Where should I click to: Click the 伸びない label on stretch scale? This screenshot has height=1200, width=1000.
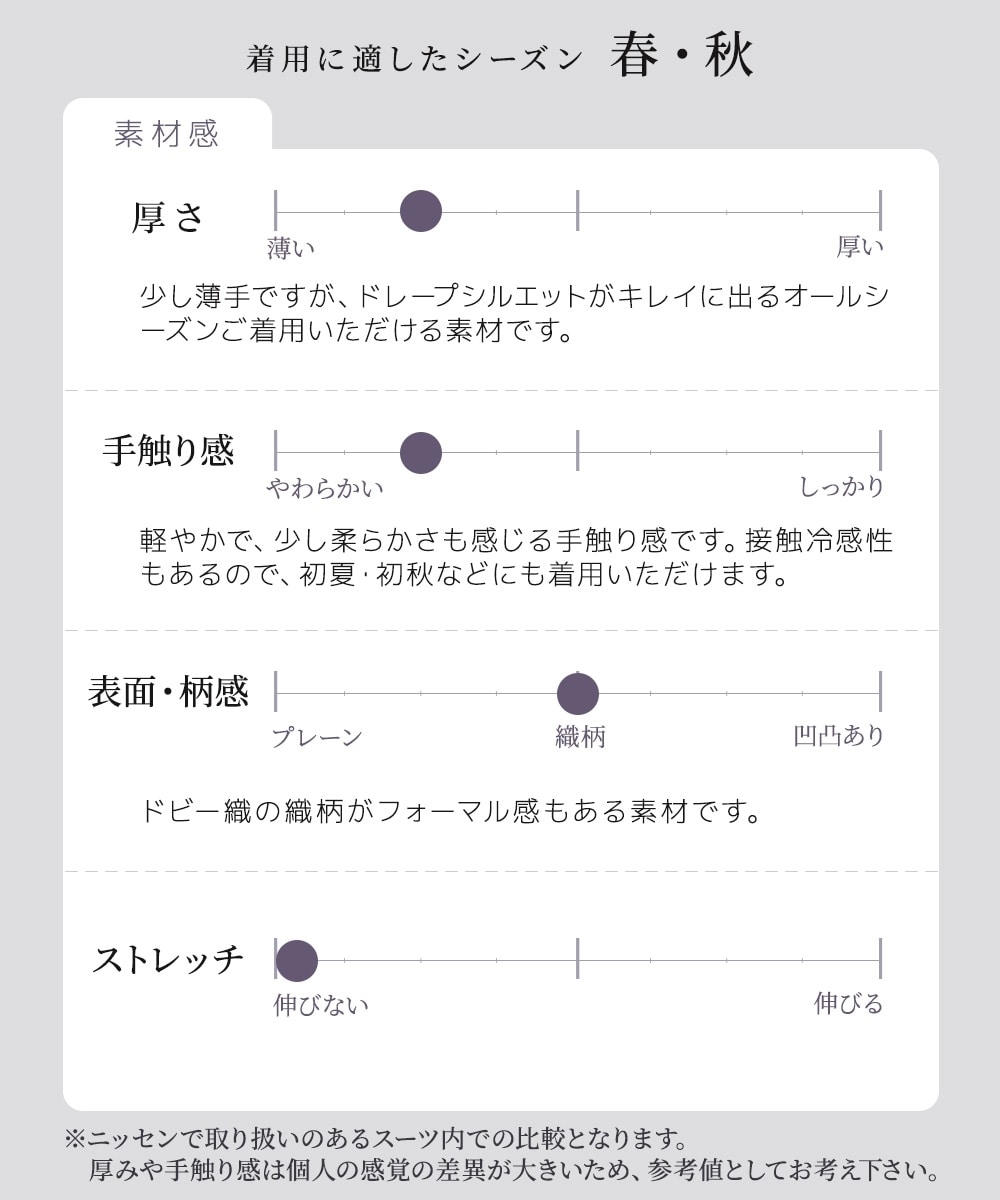(321, 1005)
